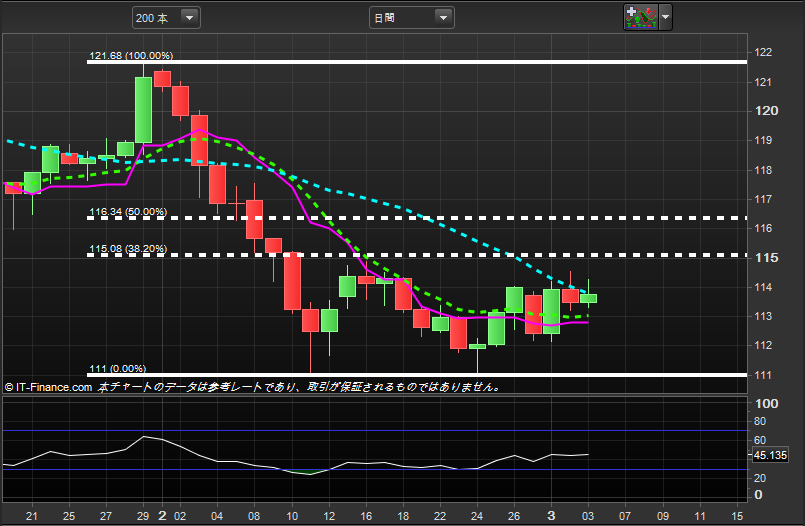Click the add indicator chart icon

click(640, 17)
